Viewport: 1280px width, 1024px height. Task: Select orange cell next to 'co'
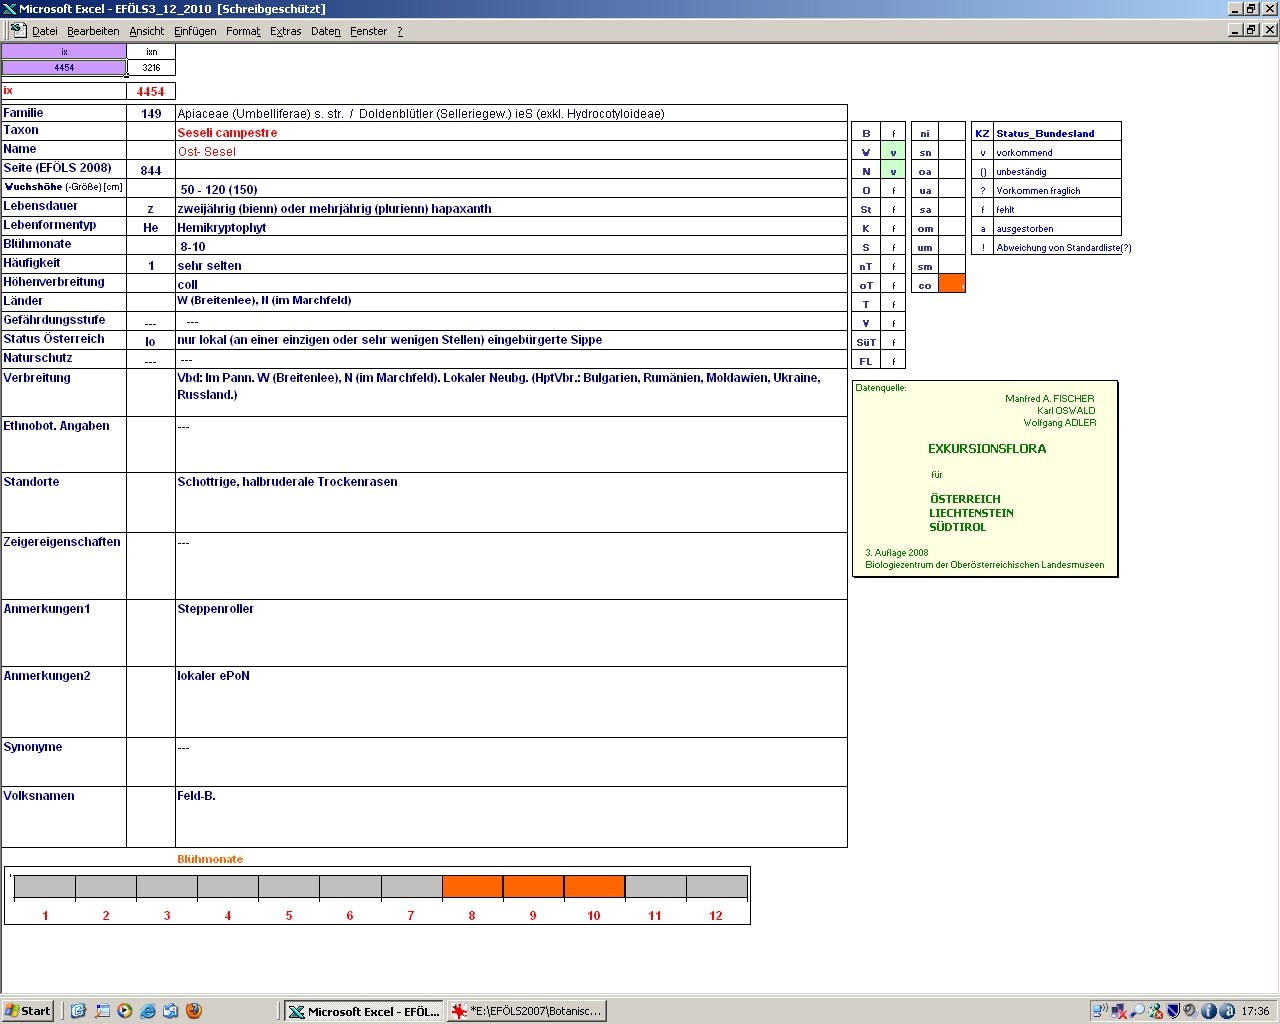coord(952,285)
